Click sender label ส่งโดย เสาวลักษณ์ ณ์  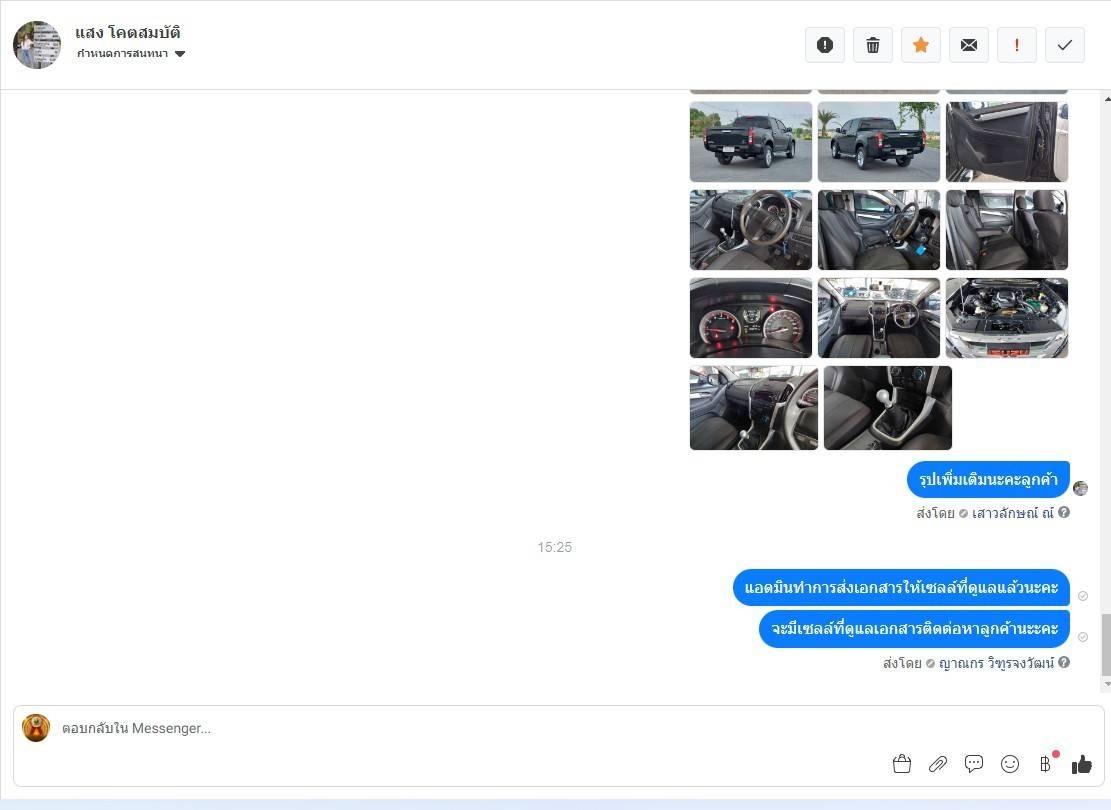[x=985, y=513]
